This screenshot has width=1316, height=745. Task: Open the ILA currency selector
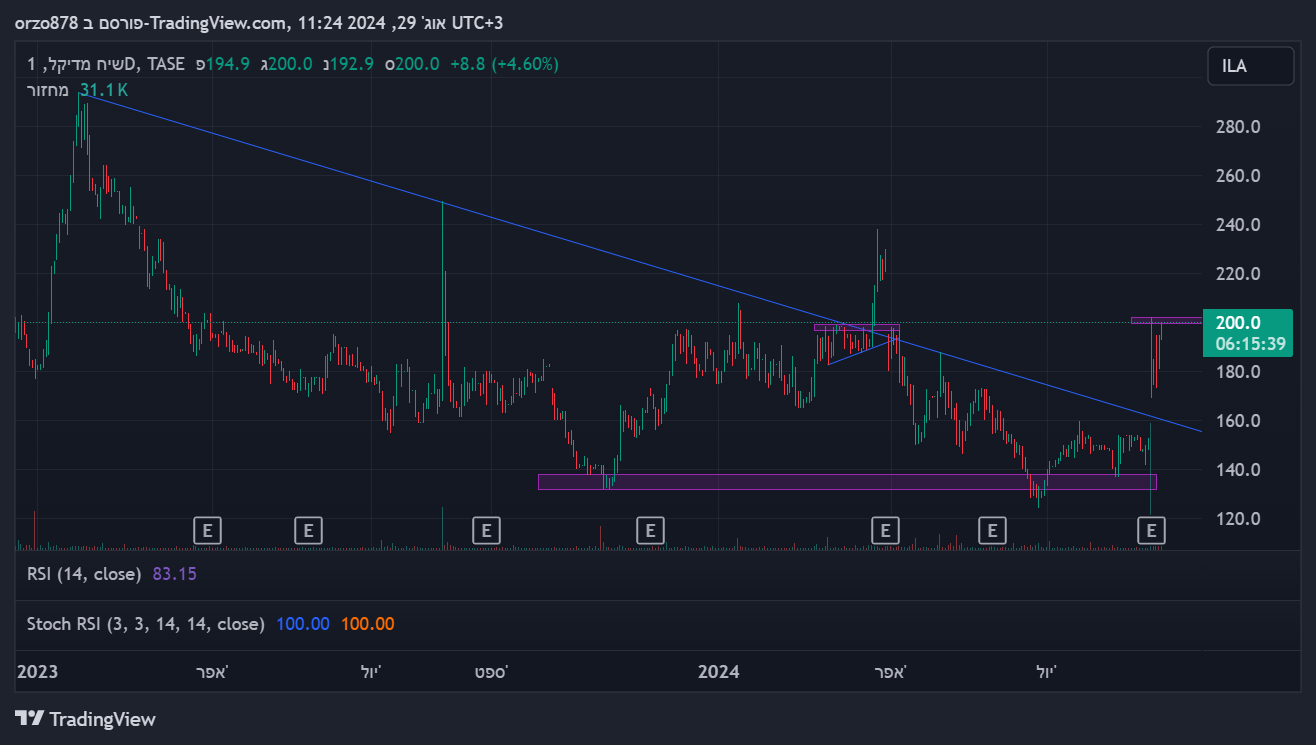(x=1250, y=67)
